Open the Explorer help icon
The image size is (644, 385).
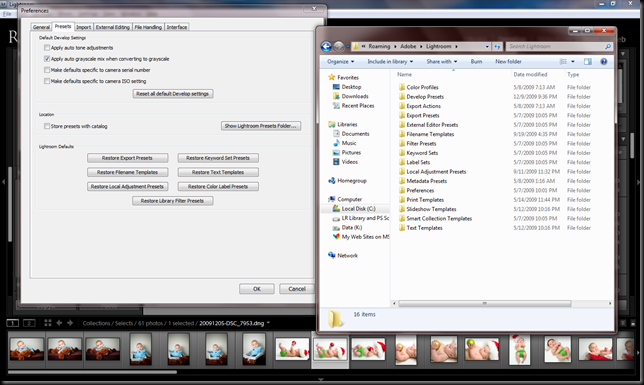point(604,62)
